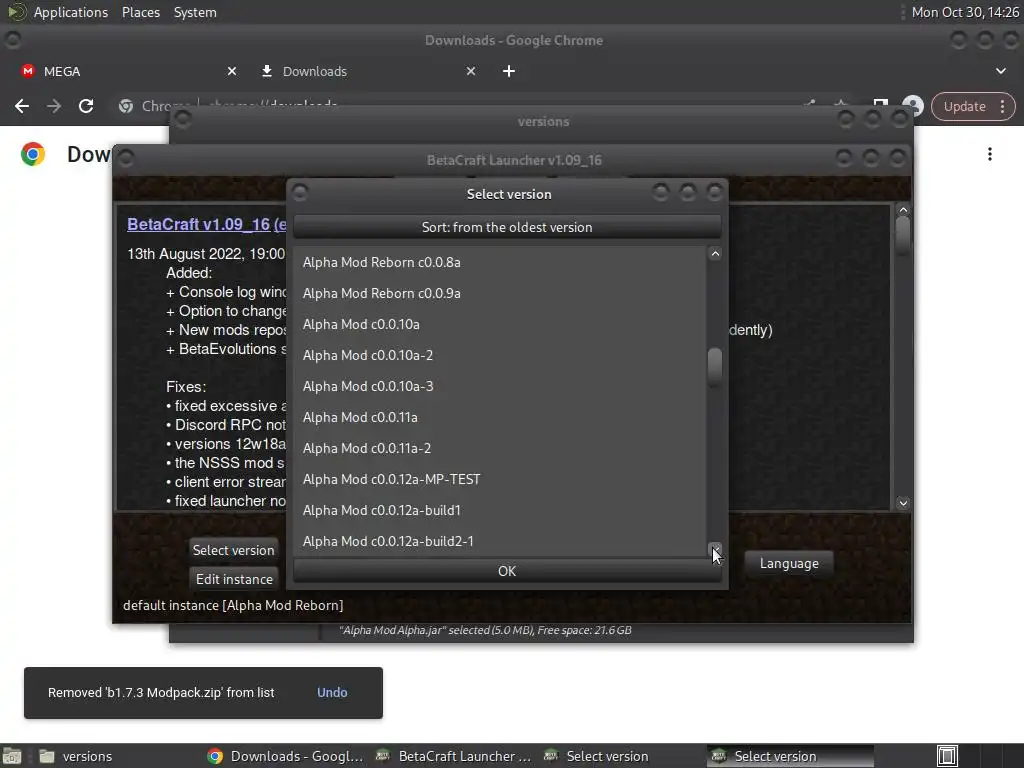
Task: Choose Alpha Mod c0.0.10a from list
Action: [x=500, y=324]
